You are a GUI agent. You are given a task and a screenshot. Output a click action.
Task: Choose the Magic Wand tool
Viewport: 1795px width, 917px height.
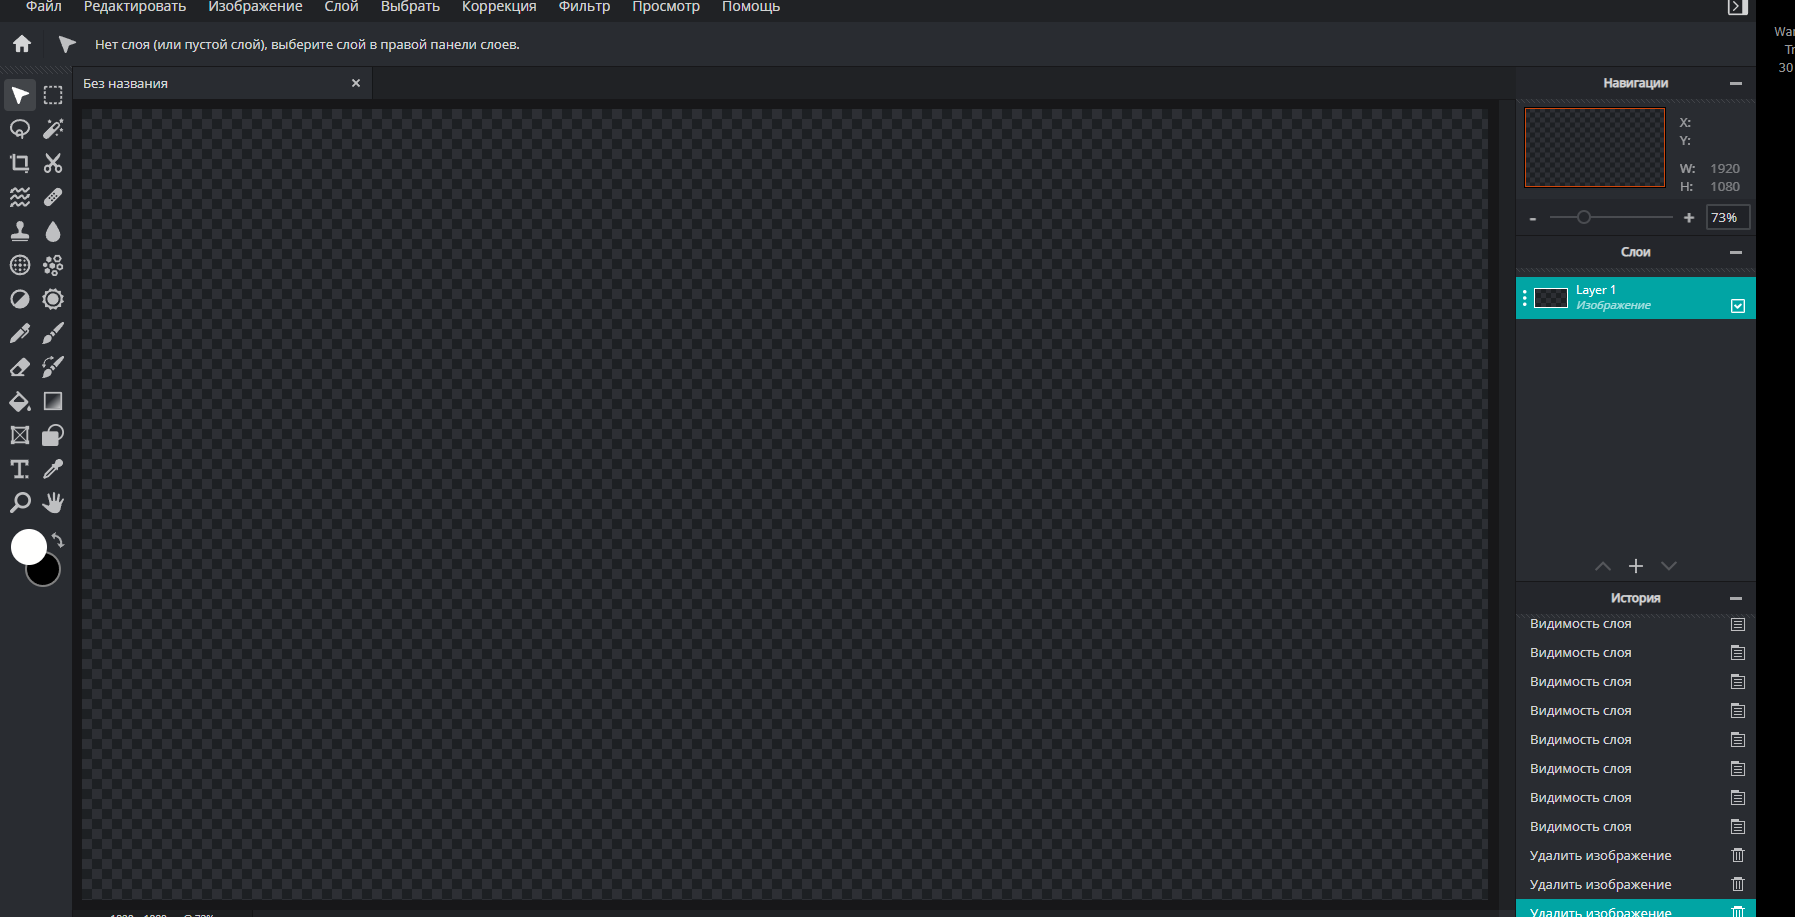point(53,129)
